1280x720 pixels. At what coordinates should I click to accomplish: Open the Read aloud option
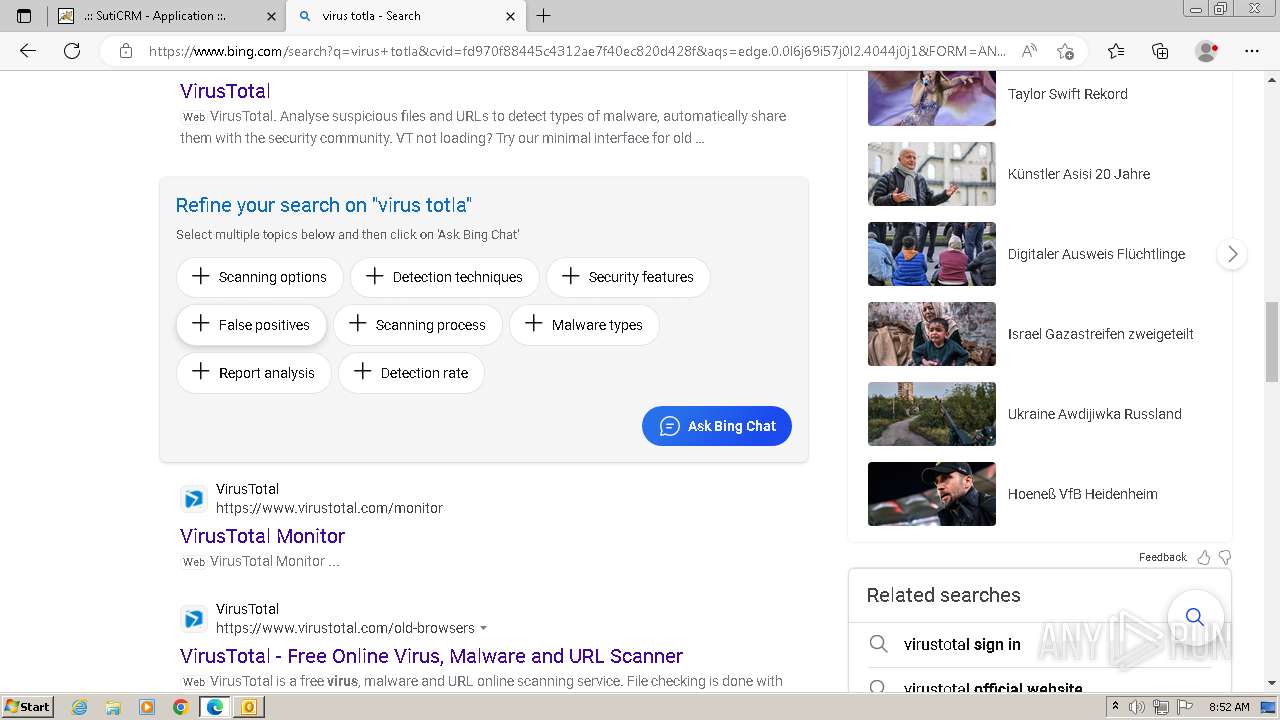click(x=1028, y=51)
